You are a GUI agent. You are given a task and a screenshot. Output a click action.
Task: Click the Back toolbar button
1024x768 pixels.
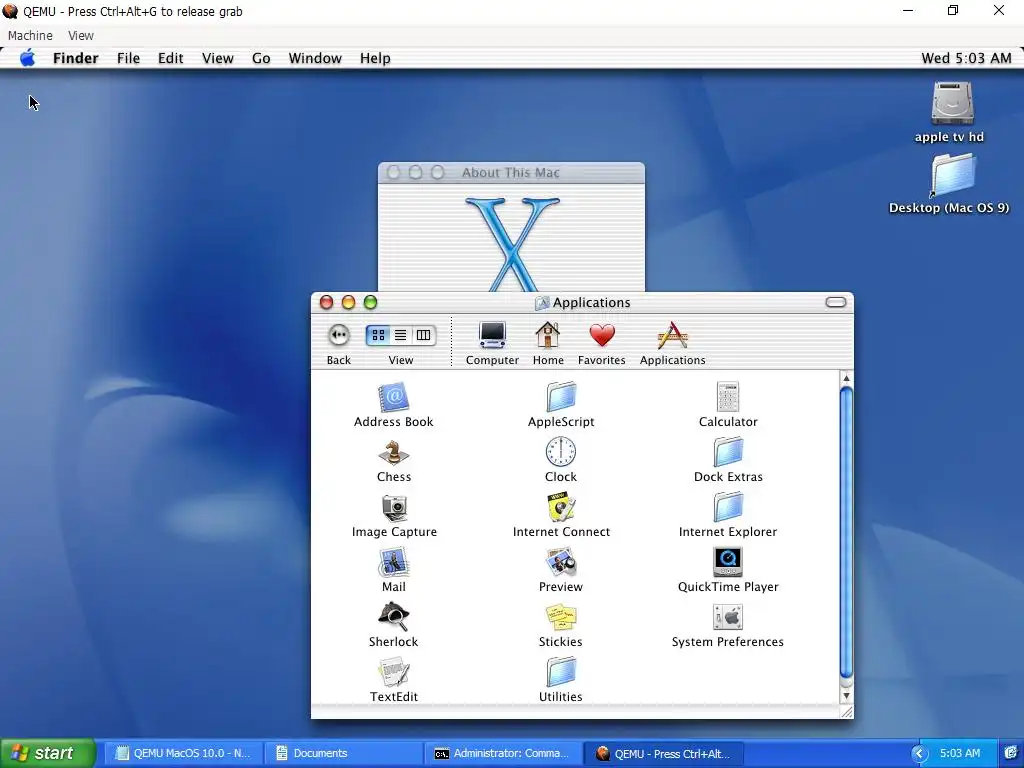pyautogui.click(x=338, y=335)
